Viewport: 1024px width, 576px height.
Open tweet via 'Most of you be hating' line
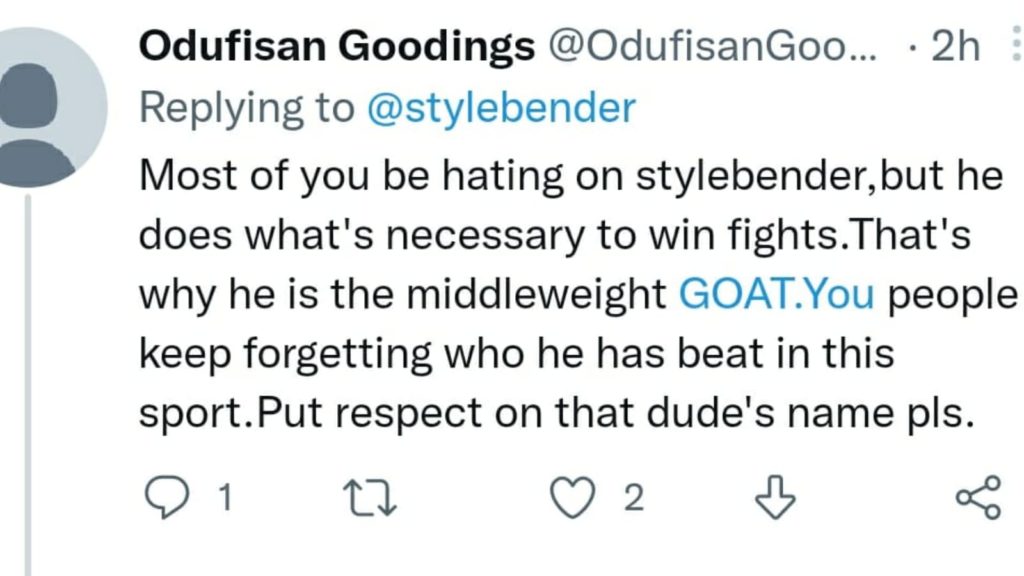point(571,176)
